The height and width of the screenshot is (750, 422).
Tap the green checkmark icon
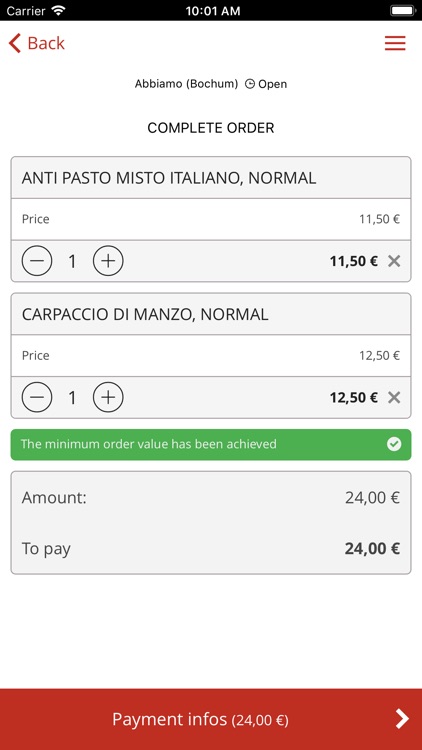click(394, 444)
